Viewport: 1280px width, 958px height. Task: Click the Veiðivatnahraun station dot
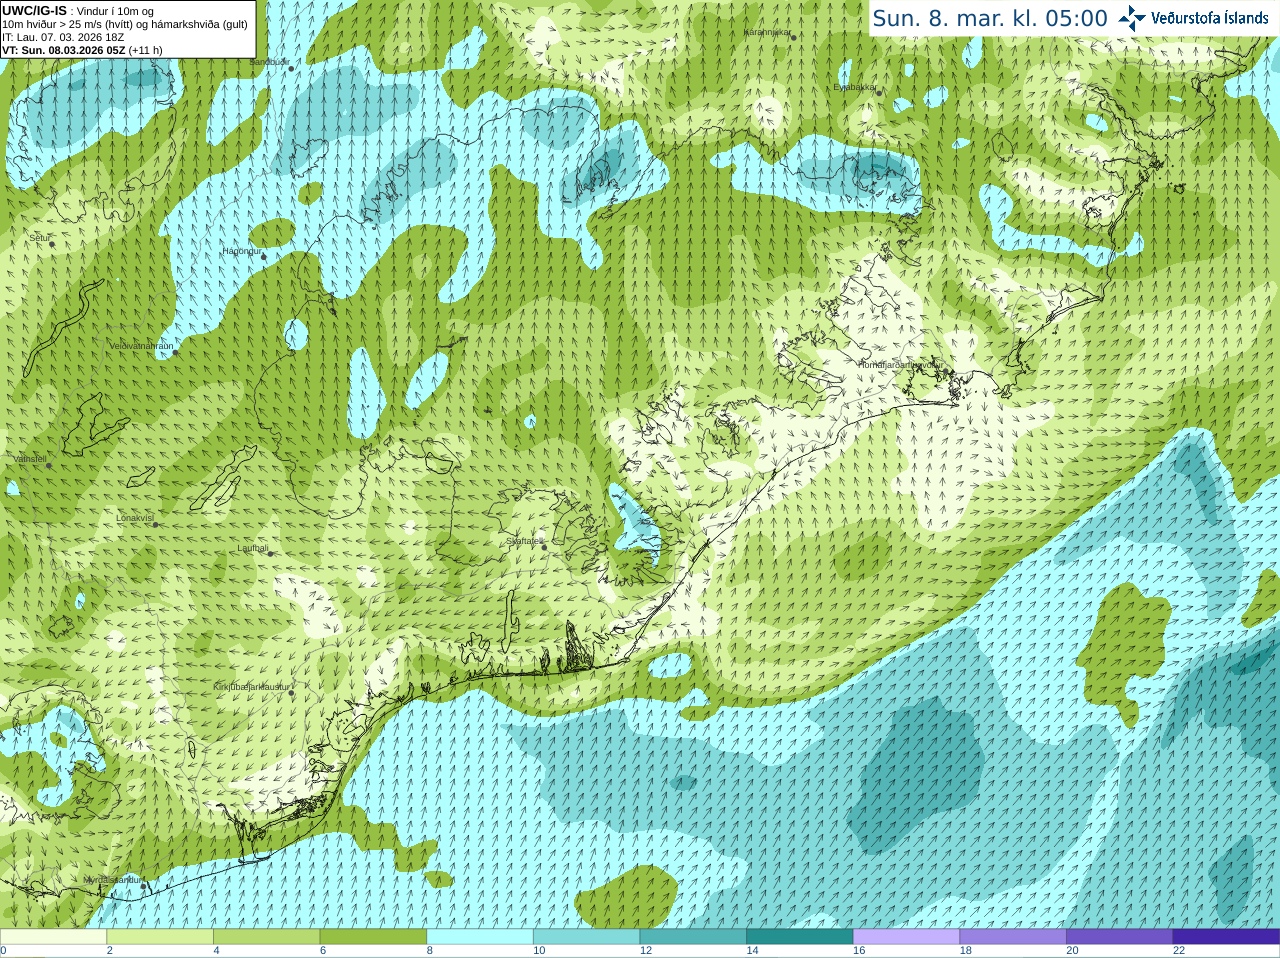[175, 352]
